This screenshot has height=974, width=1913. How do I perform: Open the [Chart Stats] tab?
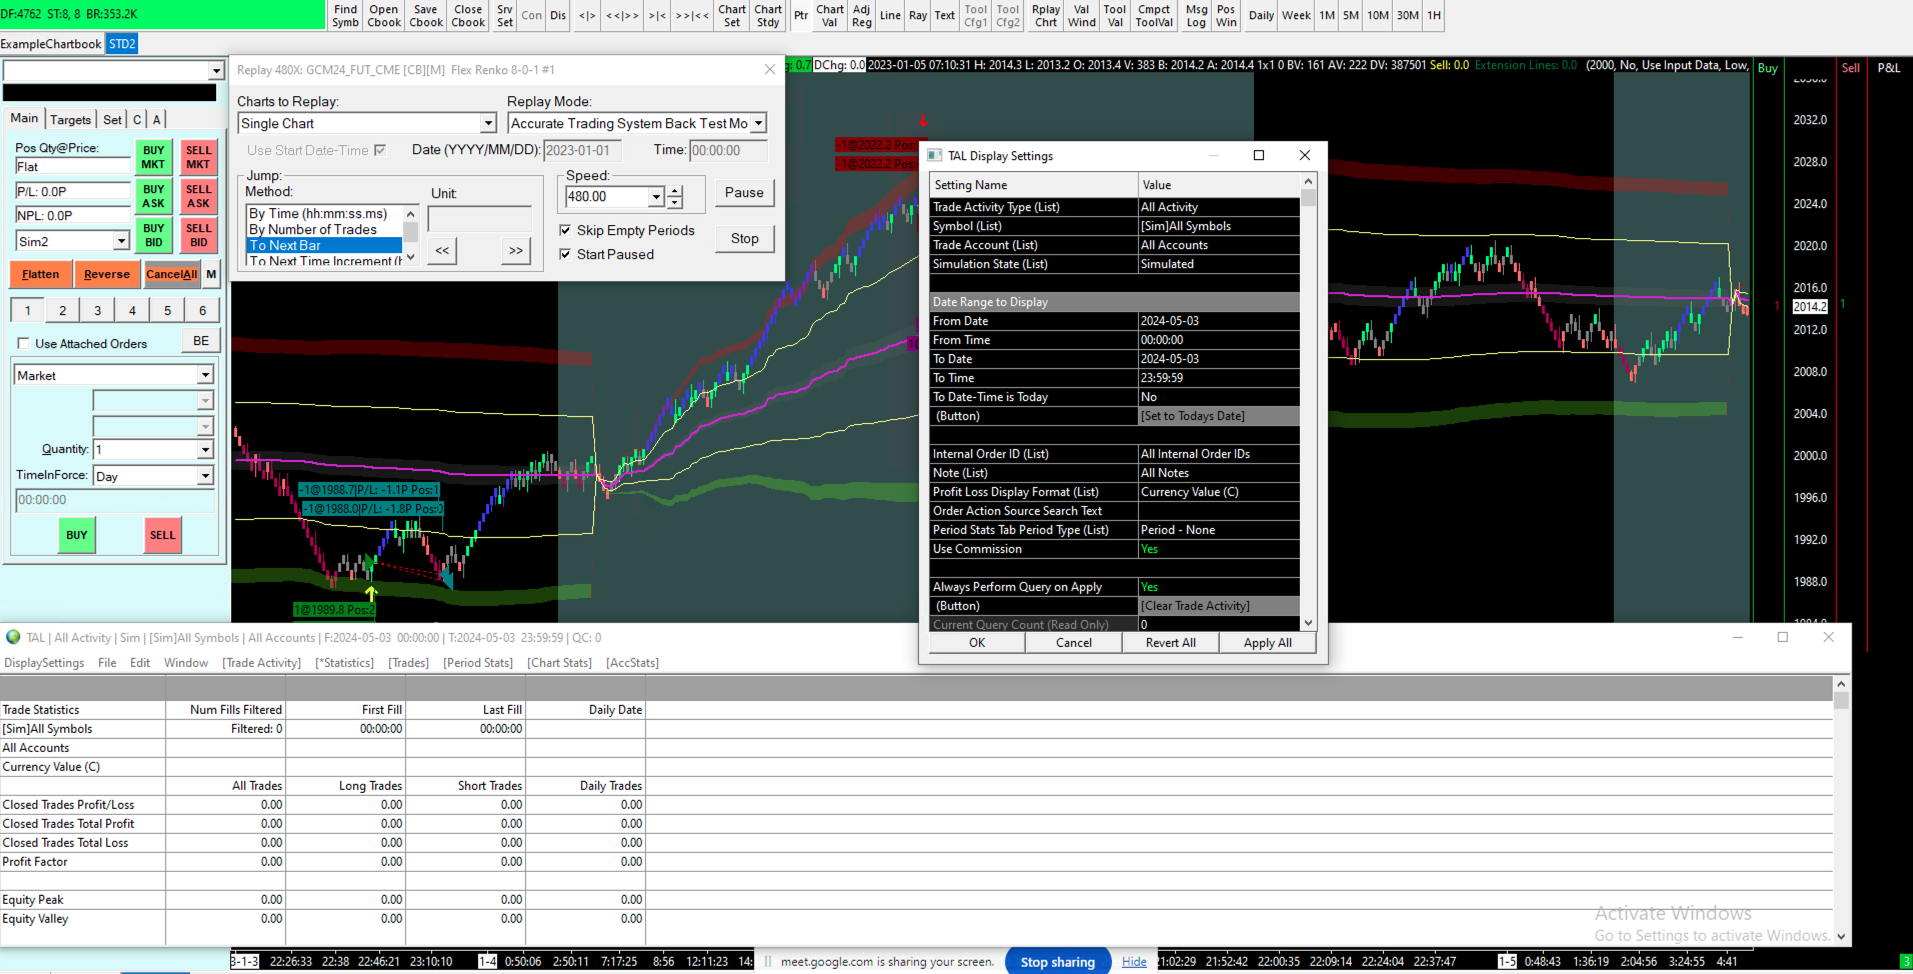pos(560,663)
